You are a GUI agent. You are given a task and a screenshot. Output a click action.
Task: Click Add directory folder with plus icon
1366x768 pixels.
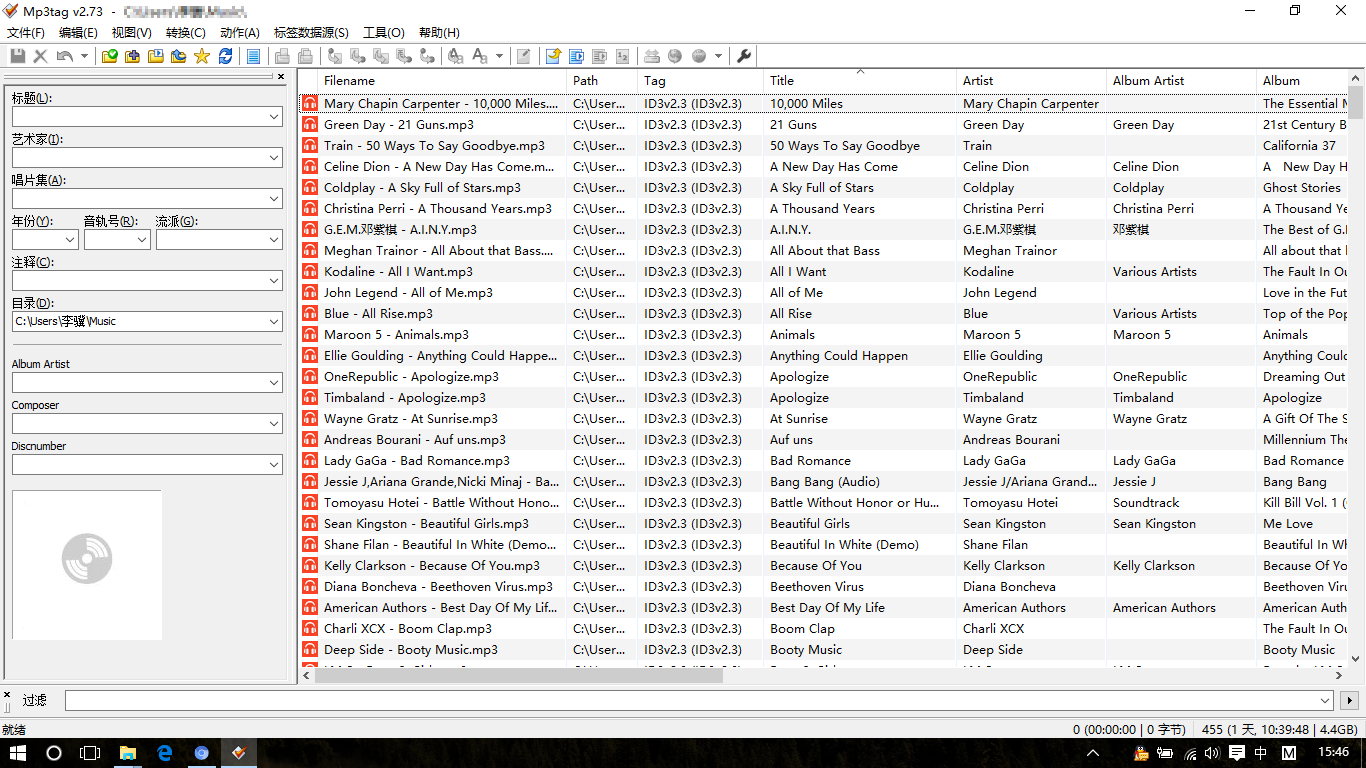coord(132,56)
